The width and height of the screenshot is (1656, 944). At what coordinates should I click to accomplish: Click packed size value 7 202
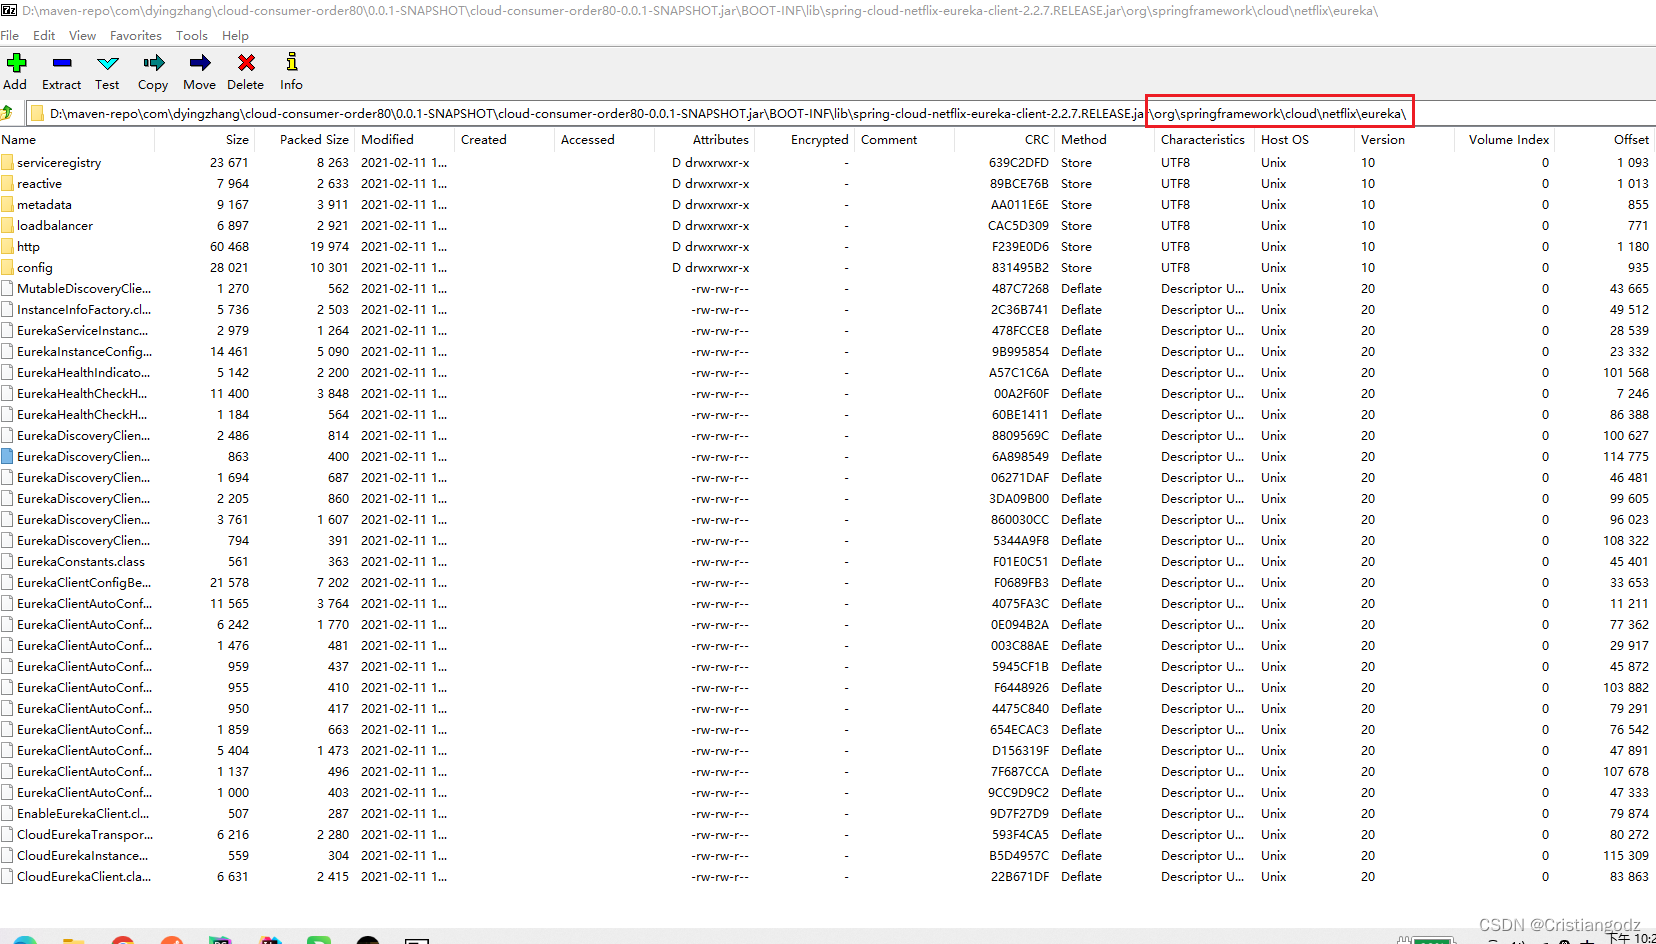tap(333, 583)
